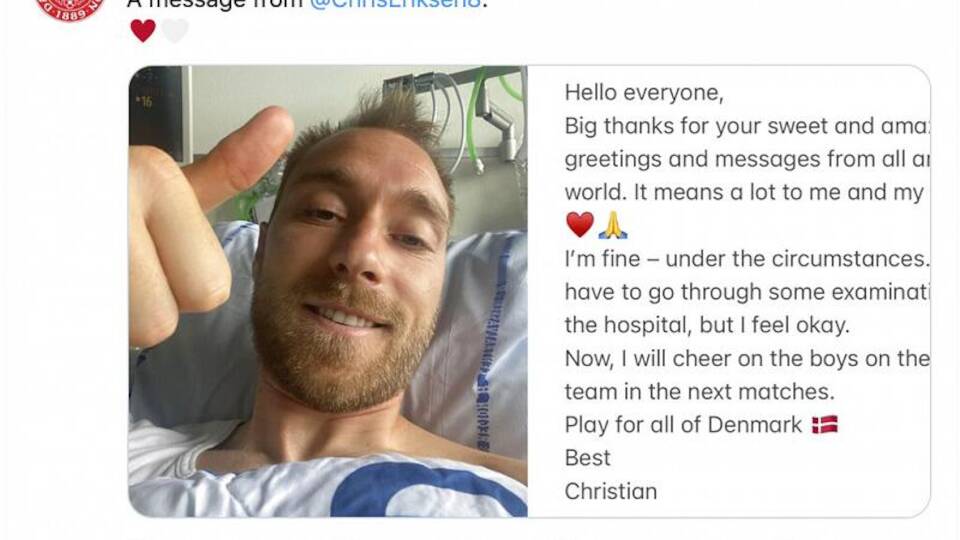Click the "Hello everyone," greeting line
This screenshot has height=540, width=960.
click(x=643, y=92)
